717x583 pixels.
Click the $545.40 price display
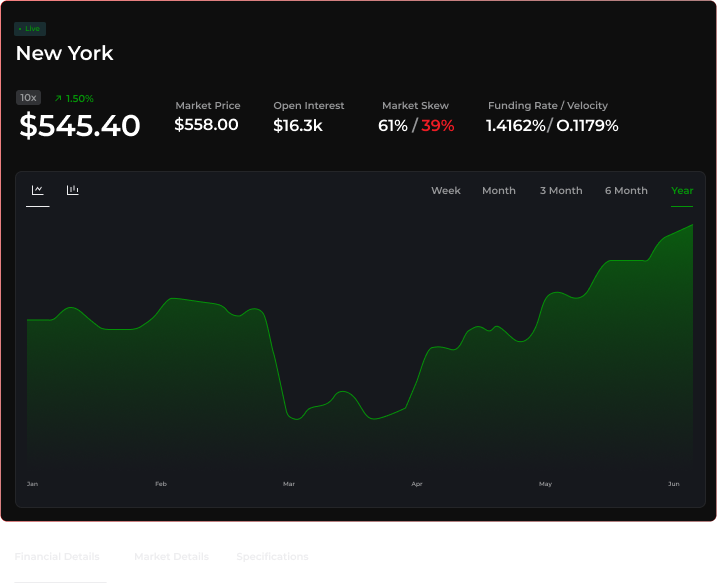click(80, 126)
